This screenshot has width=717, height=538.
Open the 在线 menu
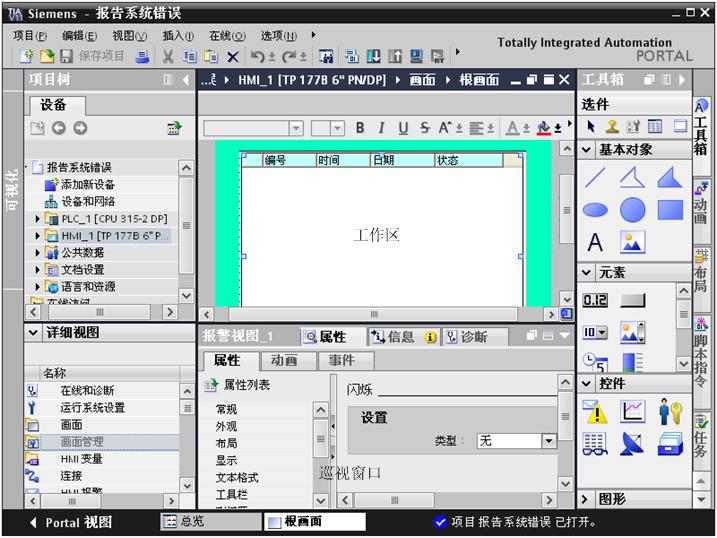click(227, 36)
